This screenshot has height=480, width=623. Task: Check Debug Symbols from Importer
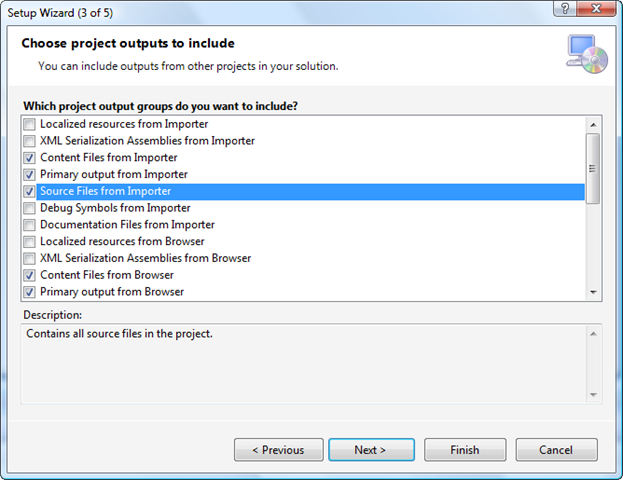point(30,208)
